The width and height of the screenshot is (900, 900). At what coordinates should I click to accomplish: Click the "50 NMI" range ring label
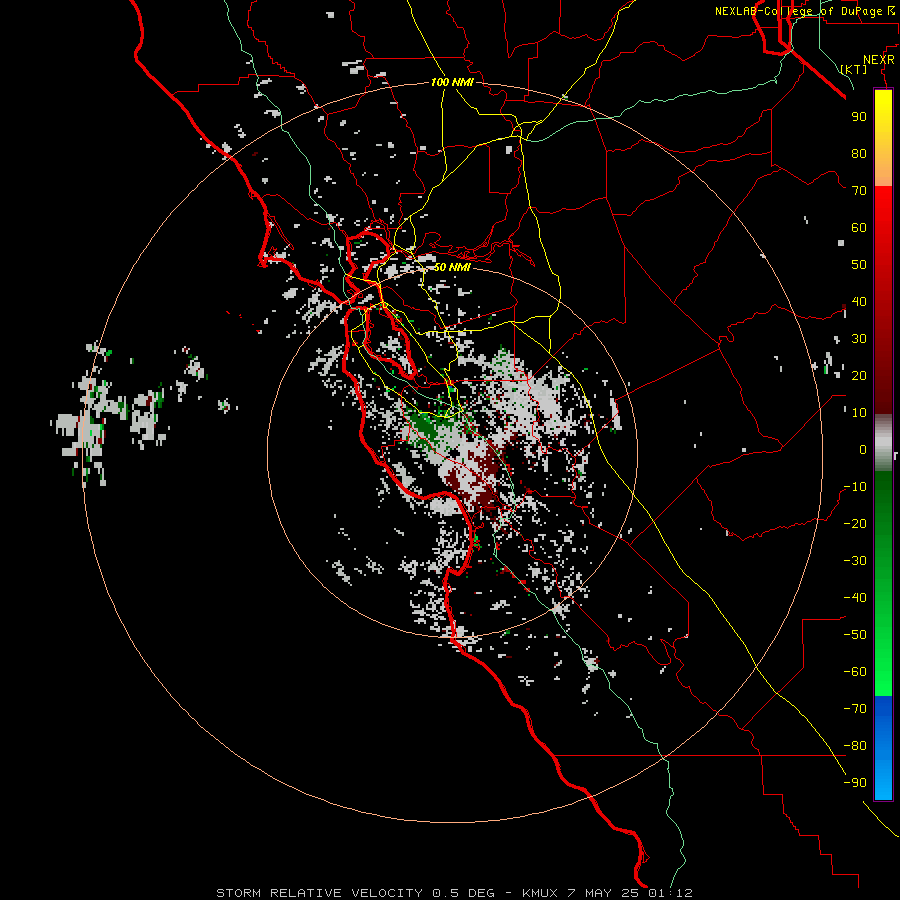click(452, 267)
